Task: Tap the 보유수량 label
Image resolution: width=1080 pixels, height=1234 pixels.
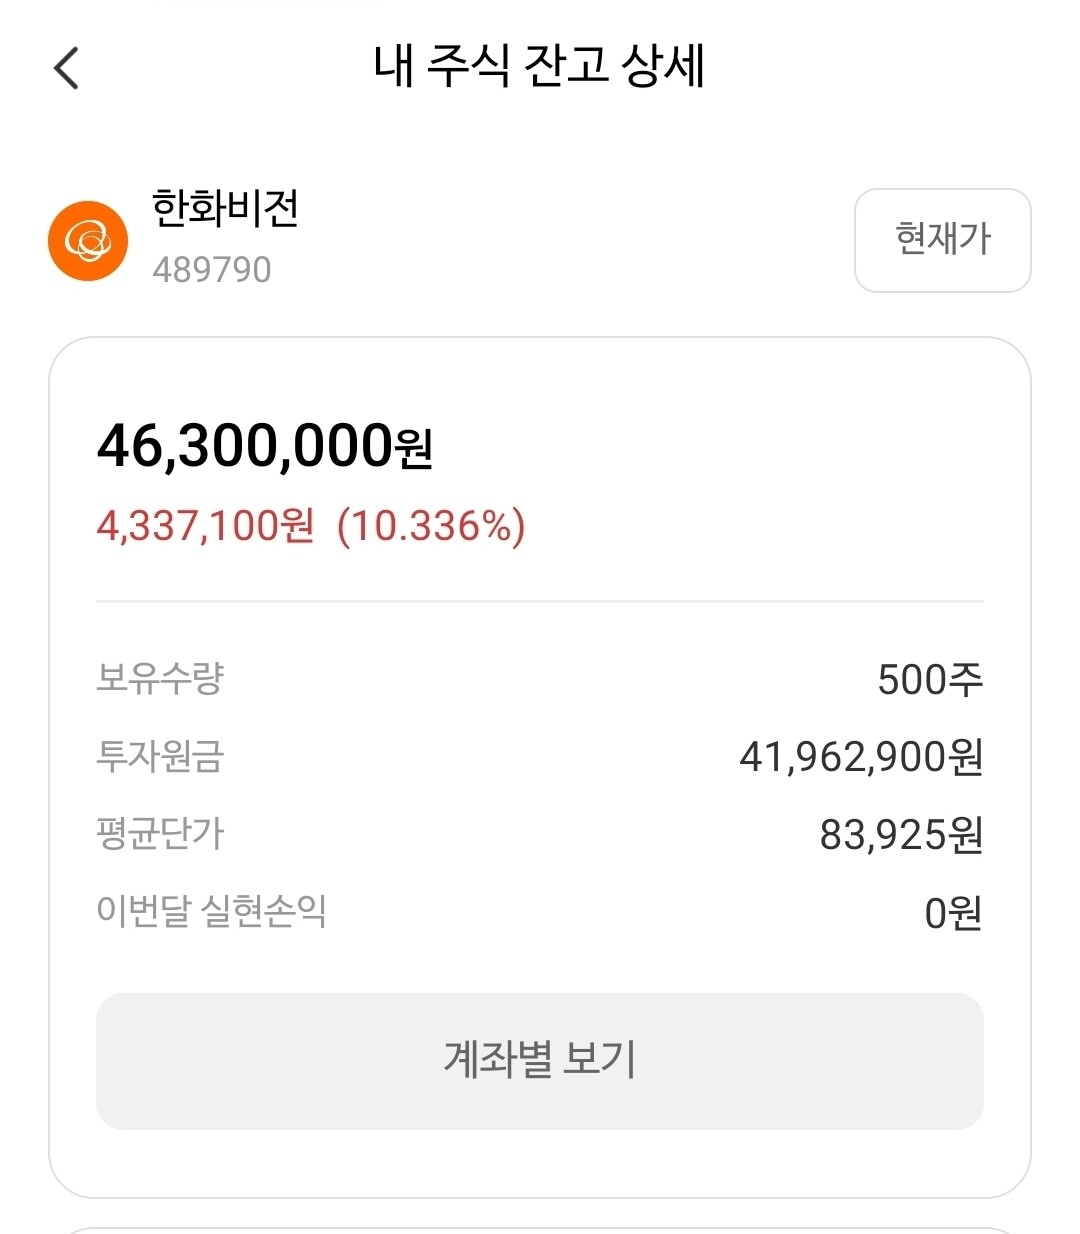Action: click(160, 679)
